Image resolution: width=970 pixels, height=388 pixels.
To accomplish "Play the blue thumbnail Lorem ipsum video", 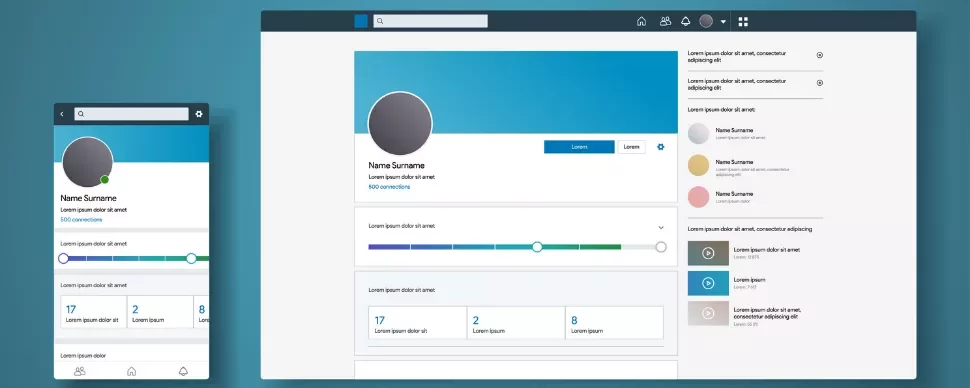I will tap(708, 283).
